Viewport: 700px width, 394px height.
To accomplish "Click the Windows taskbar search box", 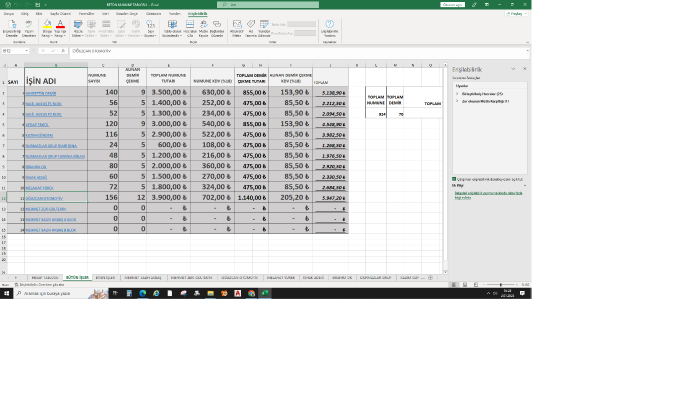I will click(x=60, y=293).
